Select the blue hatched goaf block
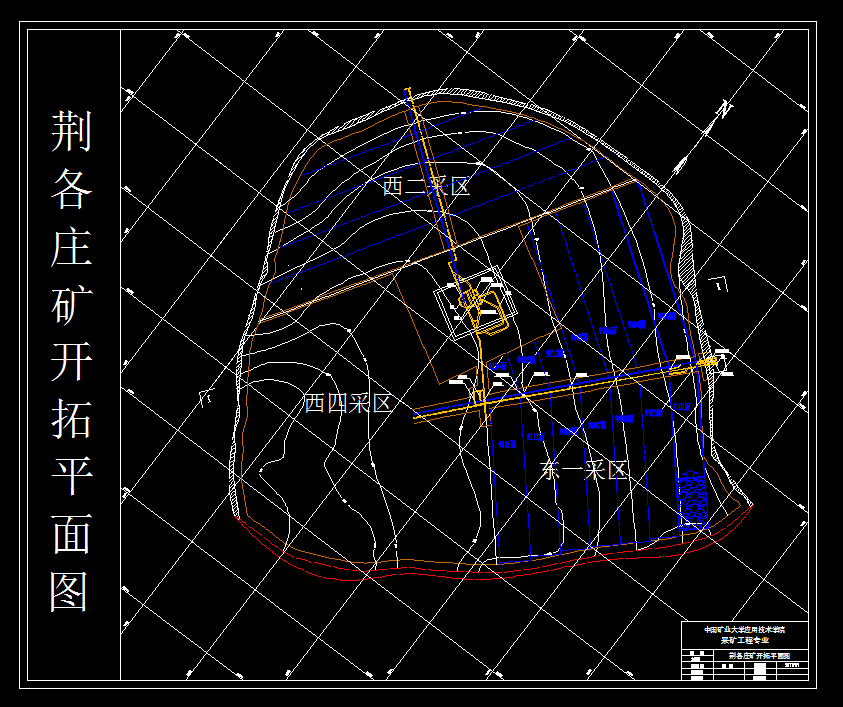 pos(691,501)
